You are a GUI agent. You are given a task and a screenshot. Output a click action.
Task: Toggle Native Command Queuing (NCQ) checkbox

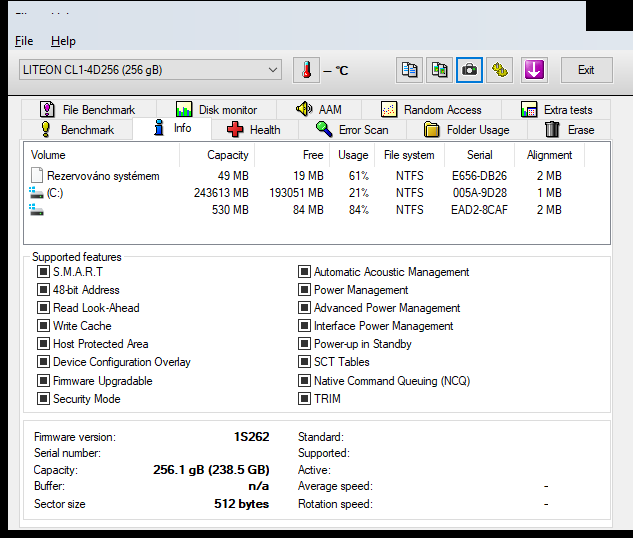click(304, 380)
